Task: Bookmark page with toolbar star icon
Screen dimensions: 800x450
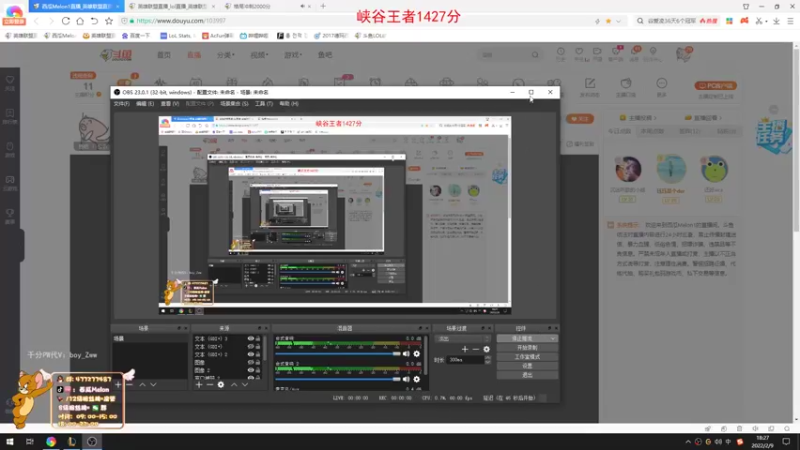Action: coord(109,21)
